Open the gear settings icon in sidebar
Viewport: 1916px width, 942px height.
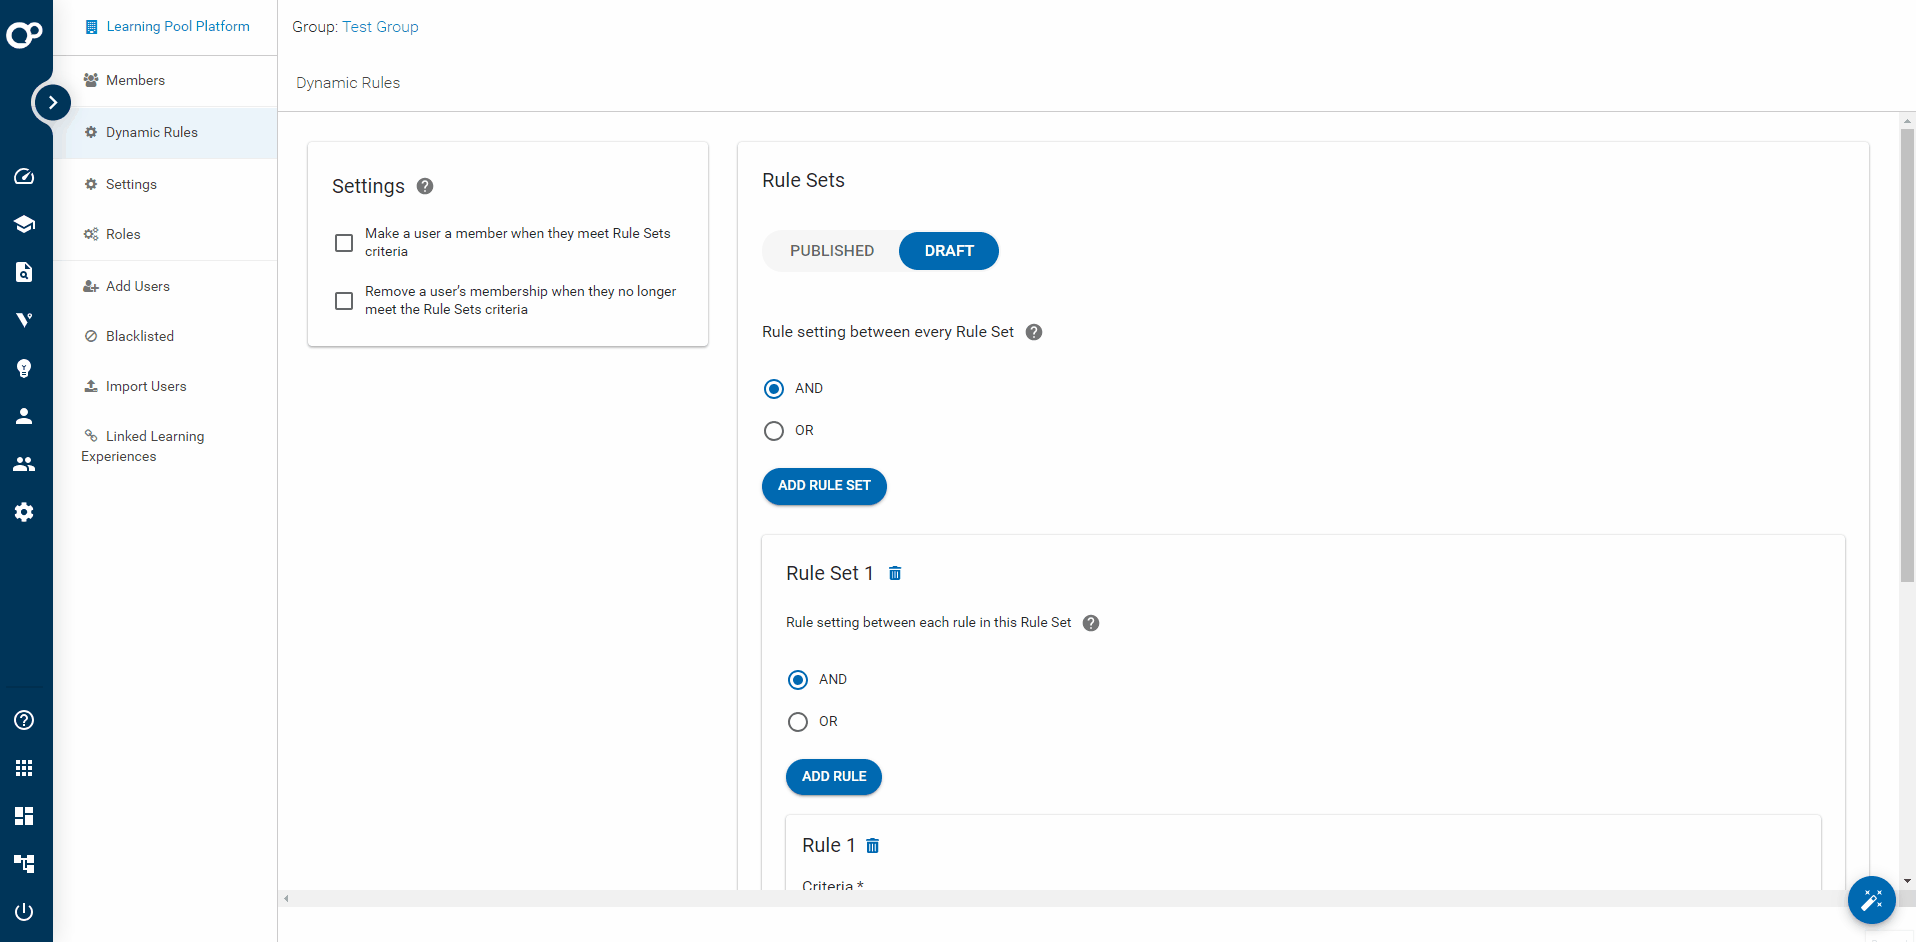click(x=24, y=512)
